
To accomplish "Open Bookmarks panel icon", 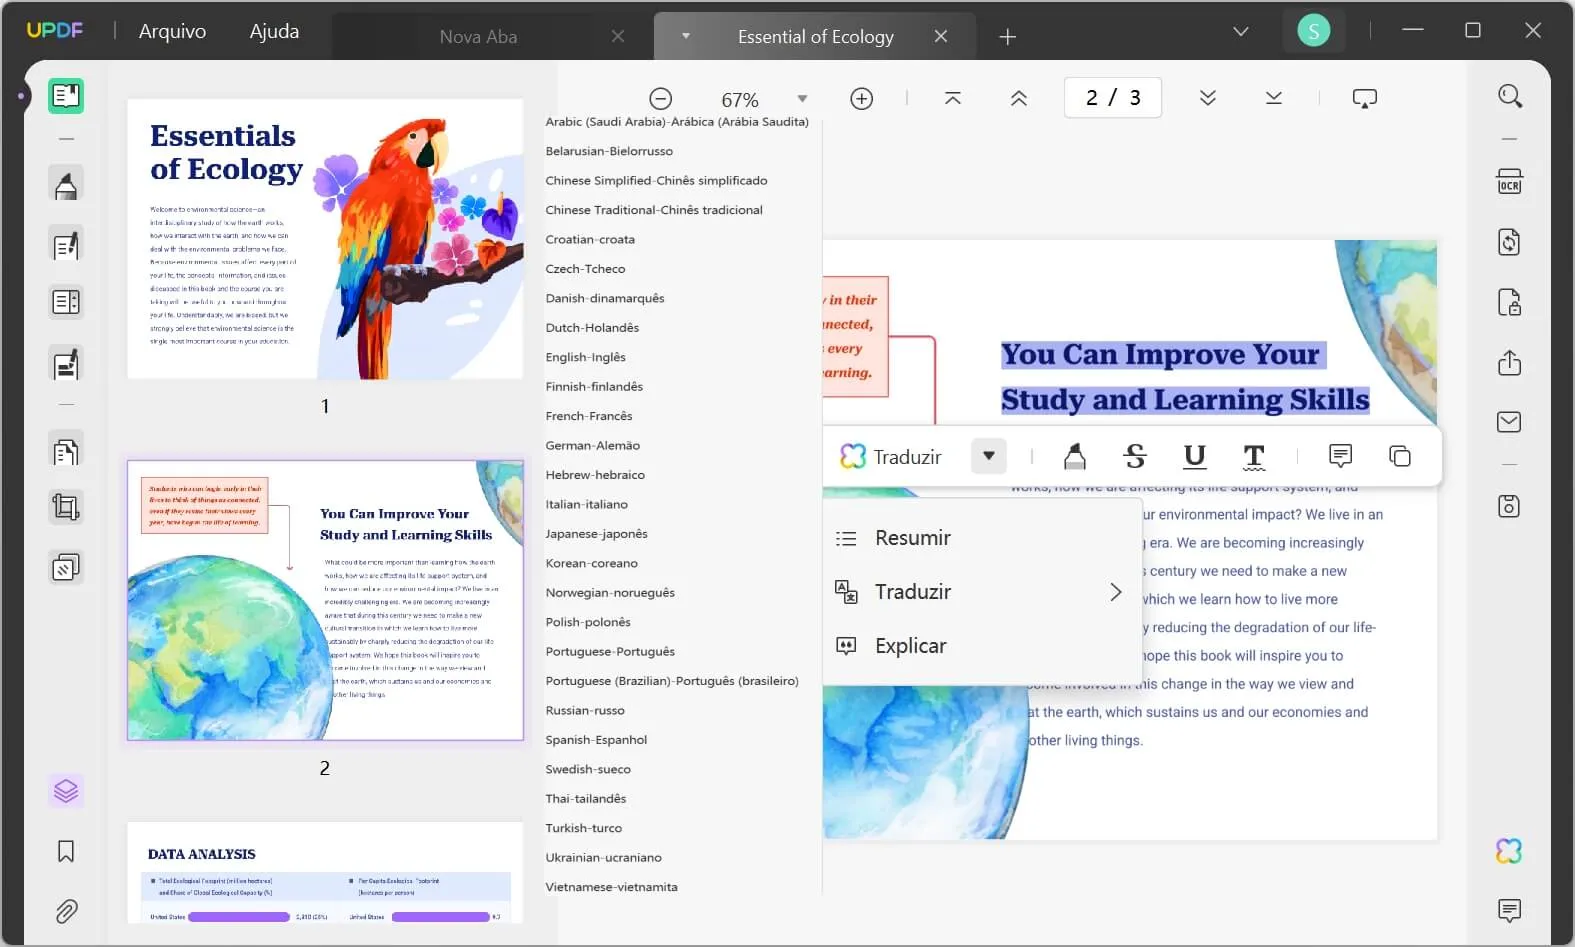I will [66, 851].
